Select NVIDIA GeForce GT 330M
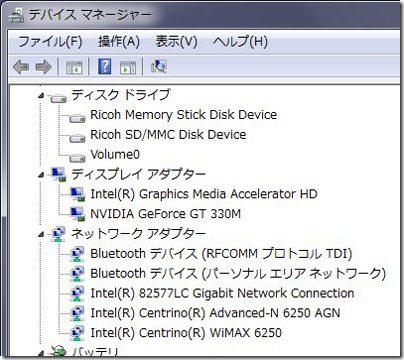Viewport: 404px width, 360px height. tap(165, 214)
